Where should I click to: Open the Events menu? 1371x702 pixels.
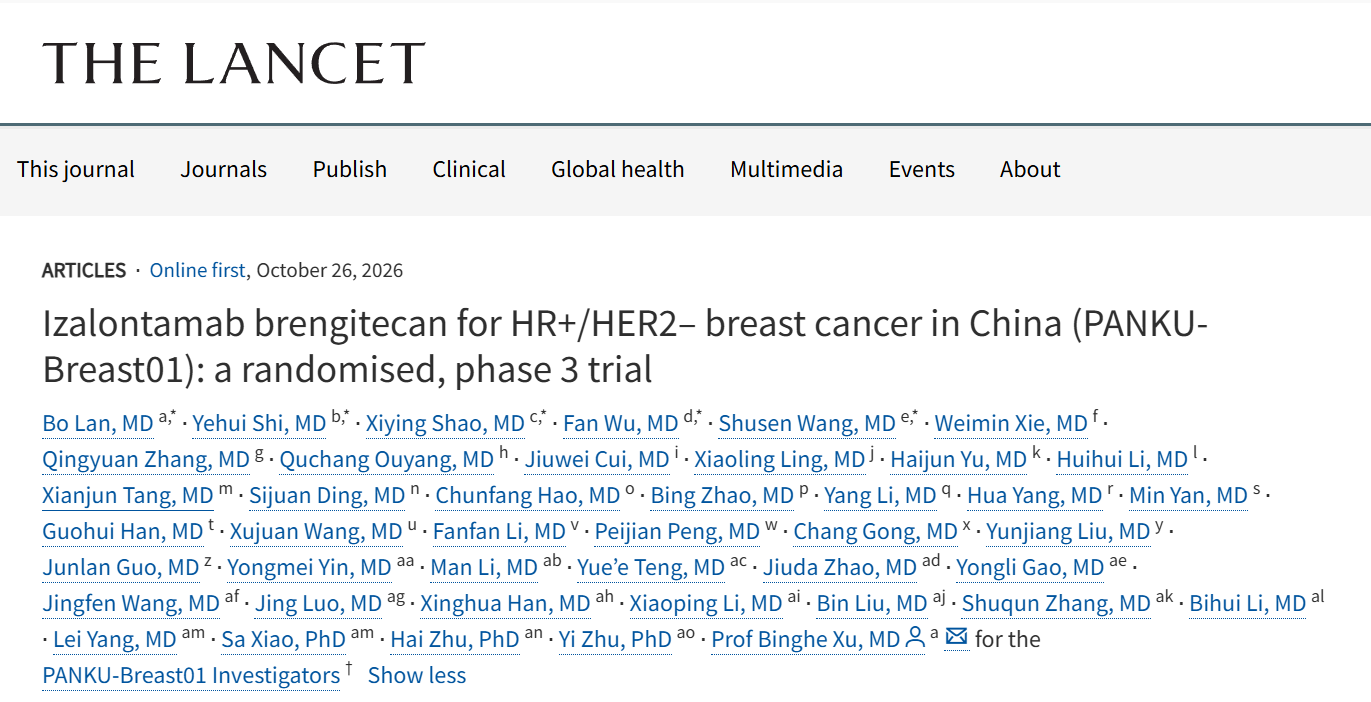[x=922, y=169]
